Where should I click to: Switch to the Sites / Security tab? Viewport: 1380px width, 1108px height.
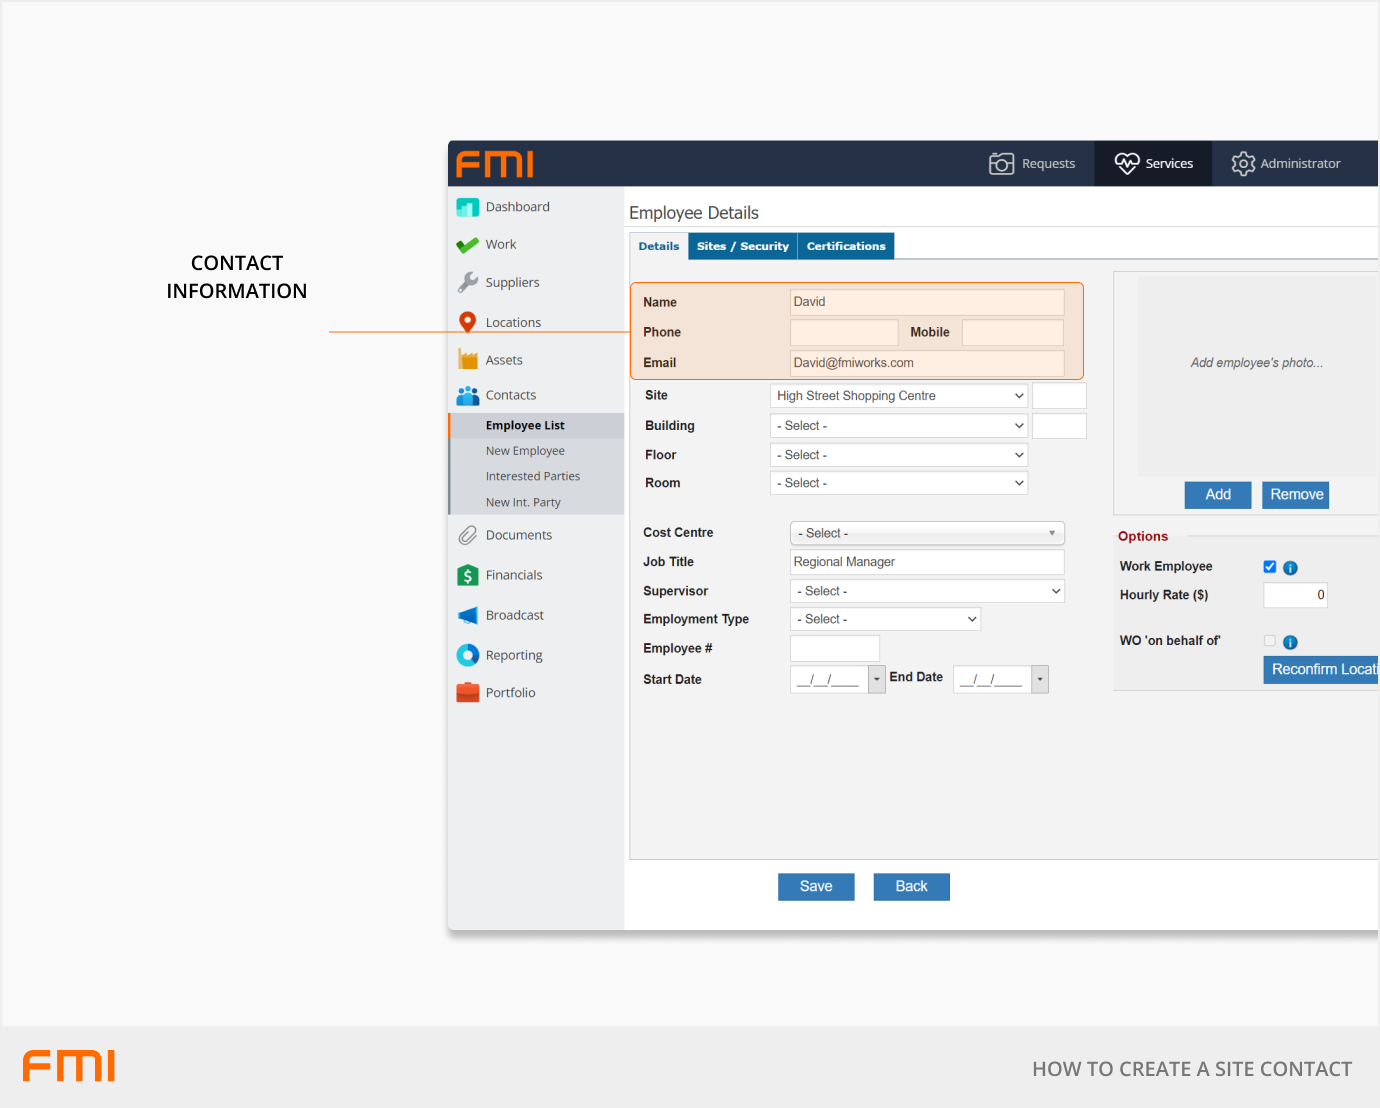point(742,246)
